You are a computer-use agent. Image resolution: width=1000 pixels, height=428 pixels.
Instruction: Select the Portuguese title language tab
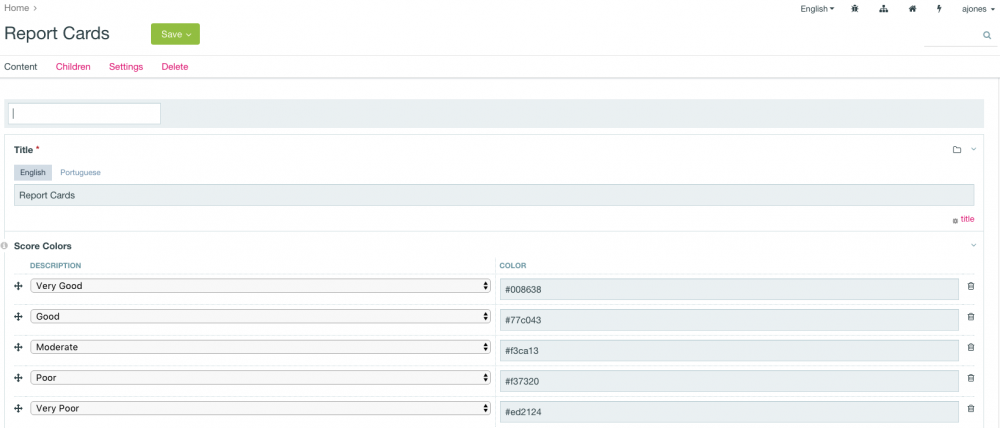80,172
